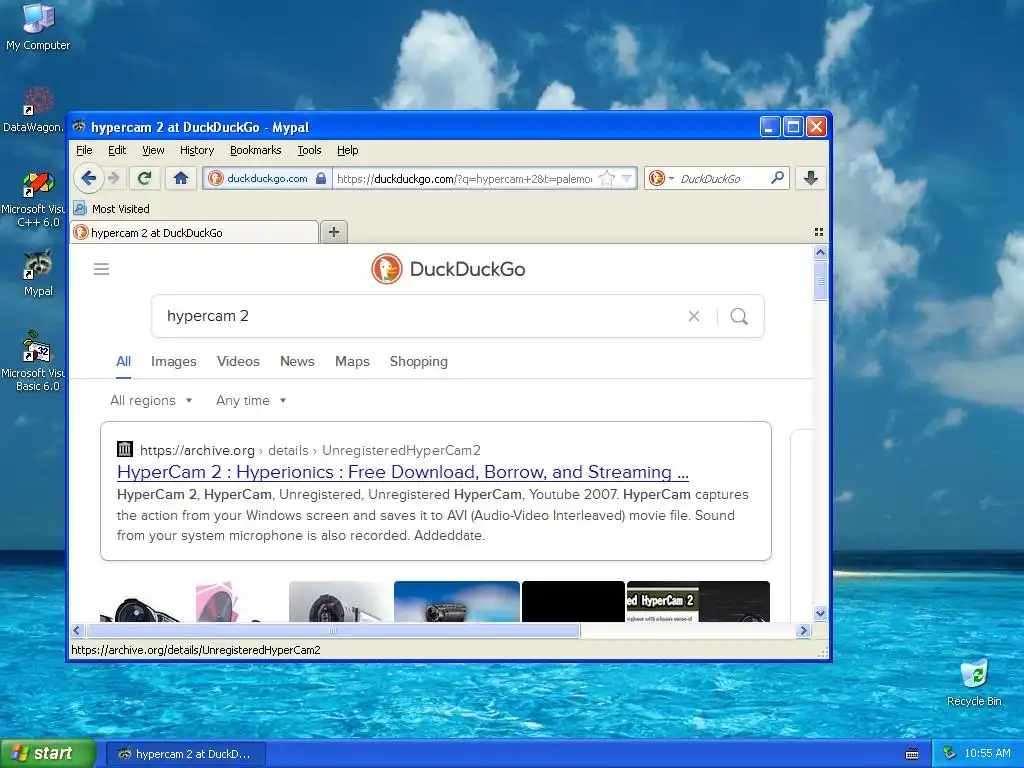Click the vertical scrollbar up arrow
The width and height of the screenshot is (1024, 768).
click(x=820, y=252)
